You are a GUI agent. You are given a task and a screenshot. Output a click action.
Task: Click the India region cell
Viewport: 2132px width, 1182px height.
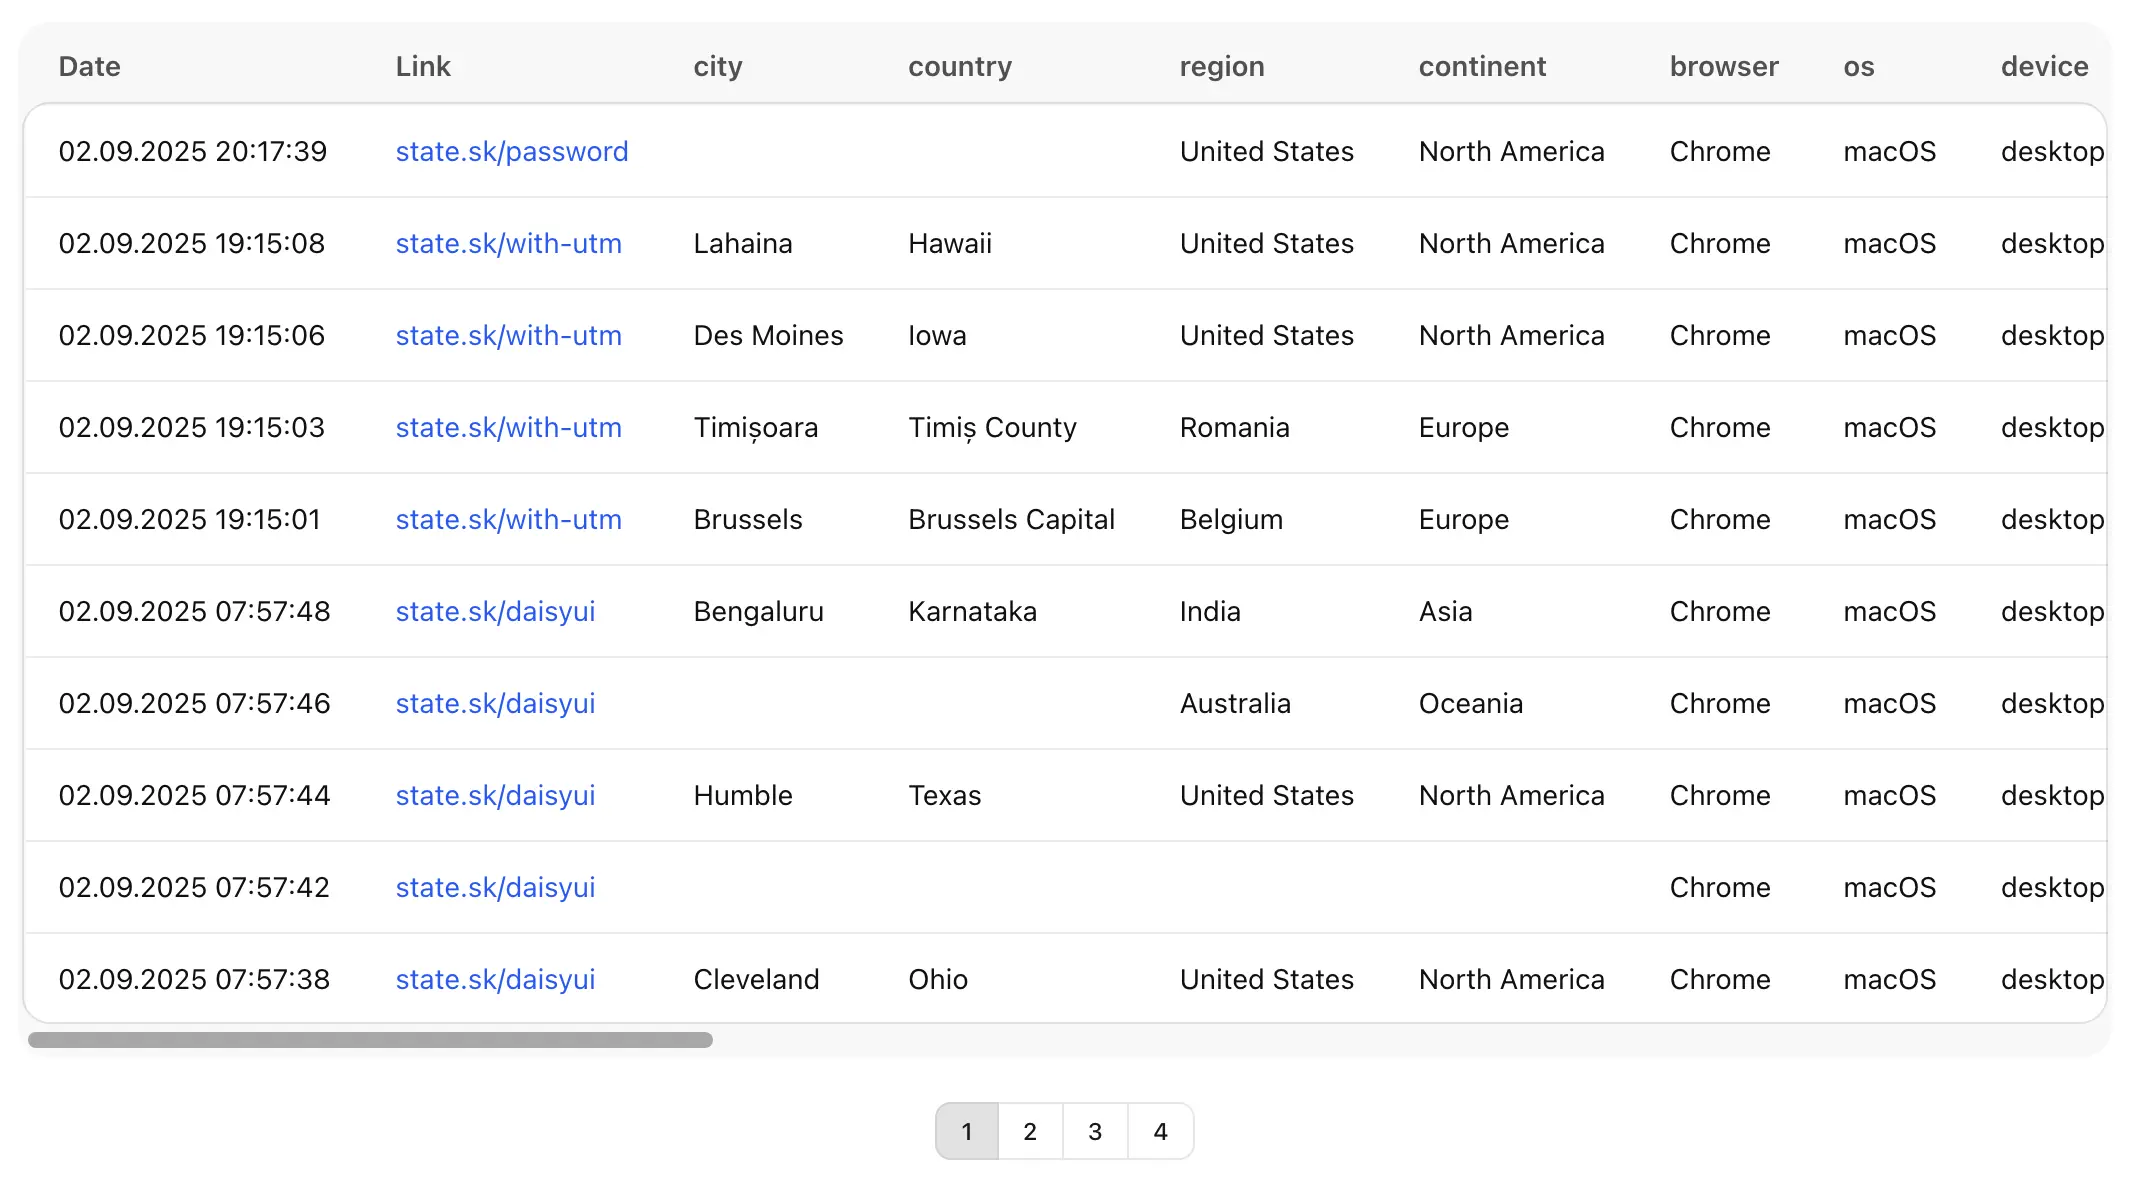[1210, 611]
